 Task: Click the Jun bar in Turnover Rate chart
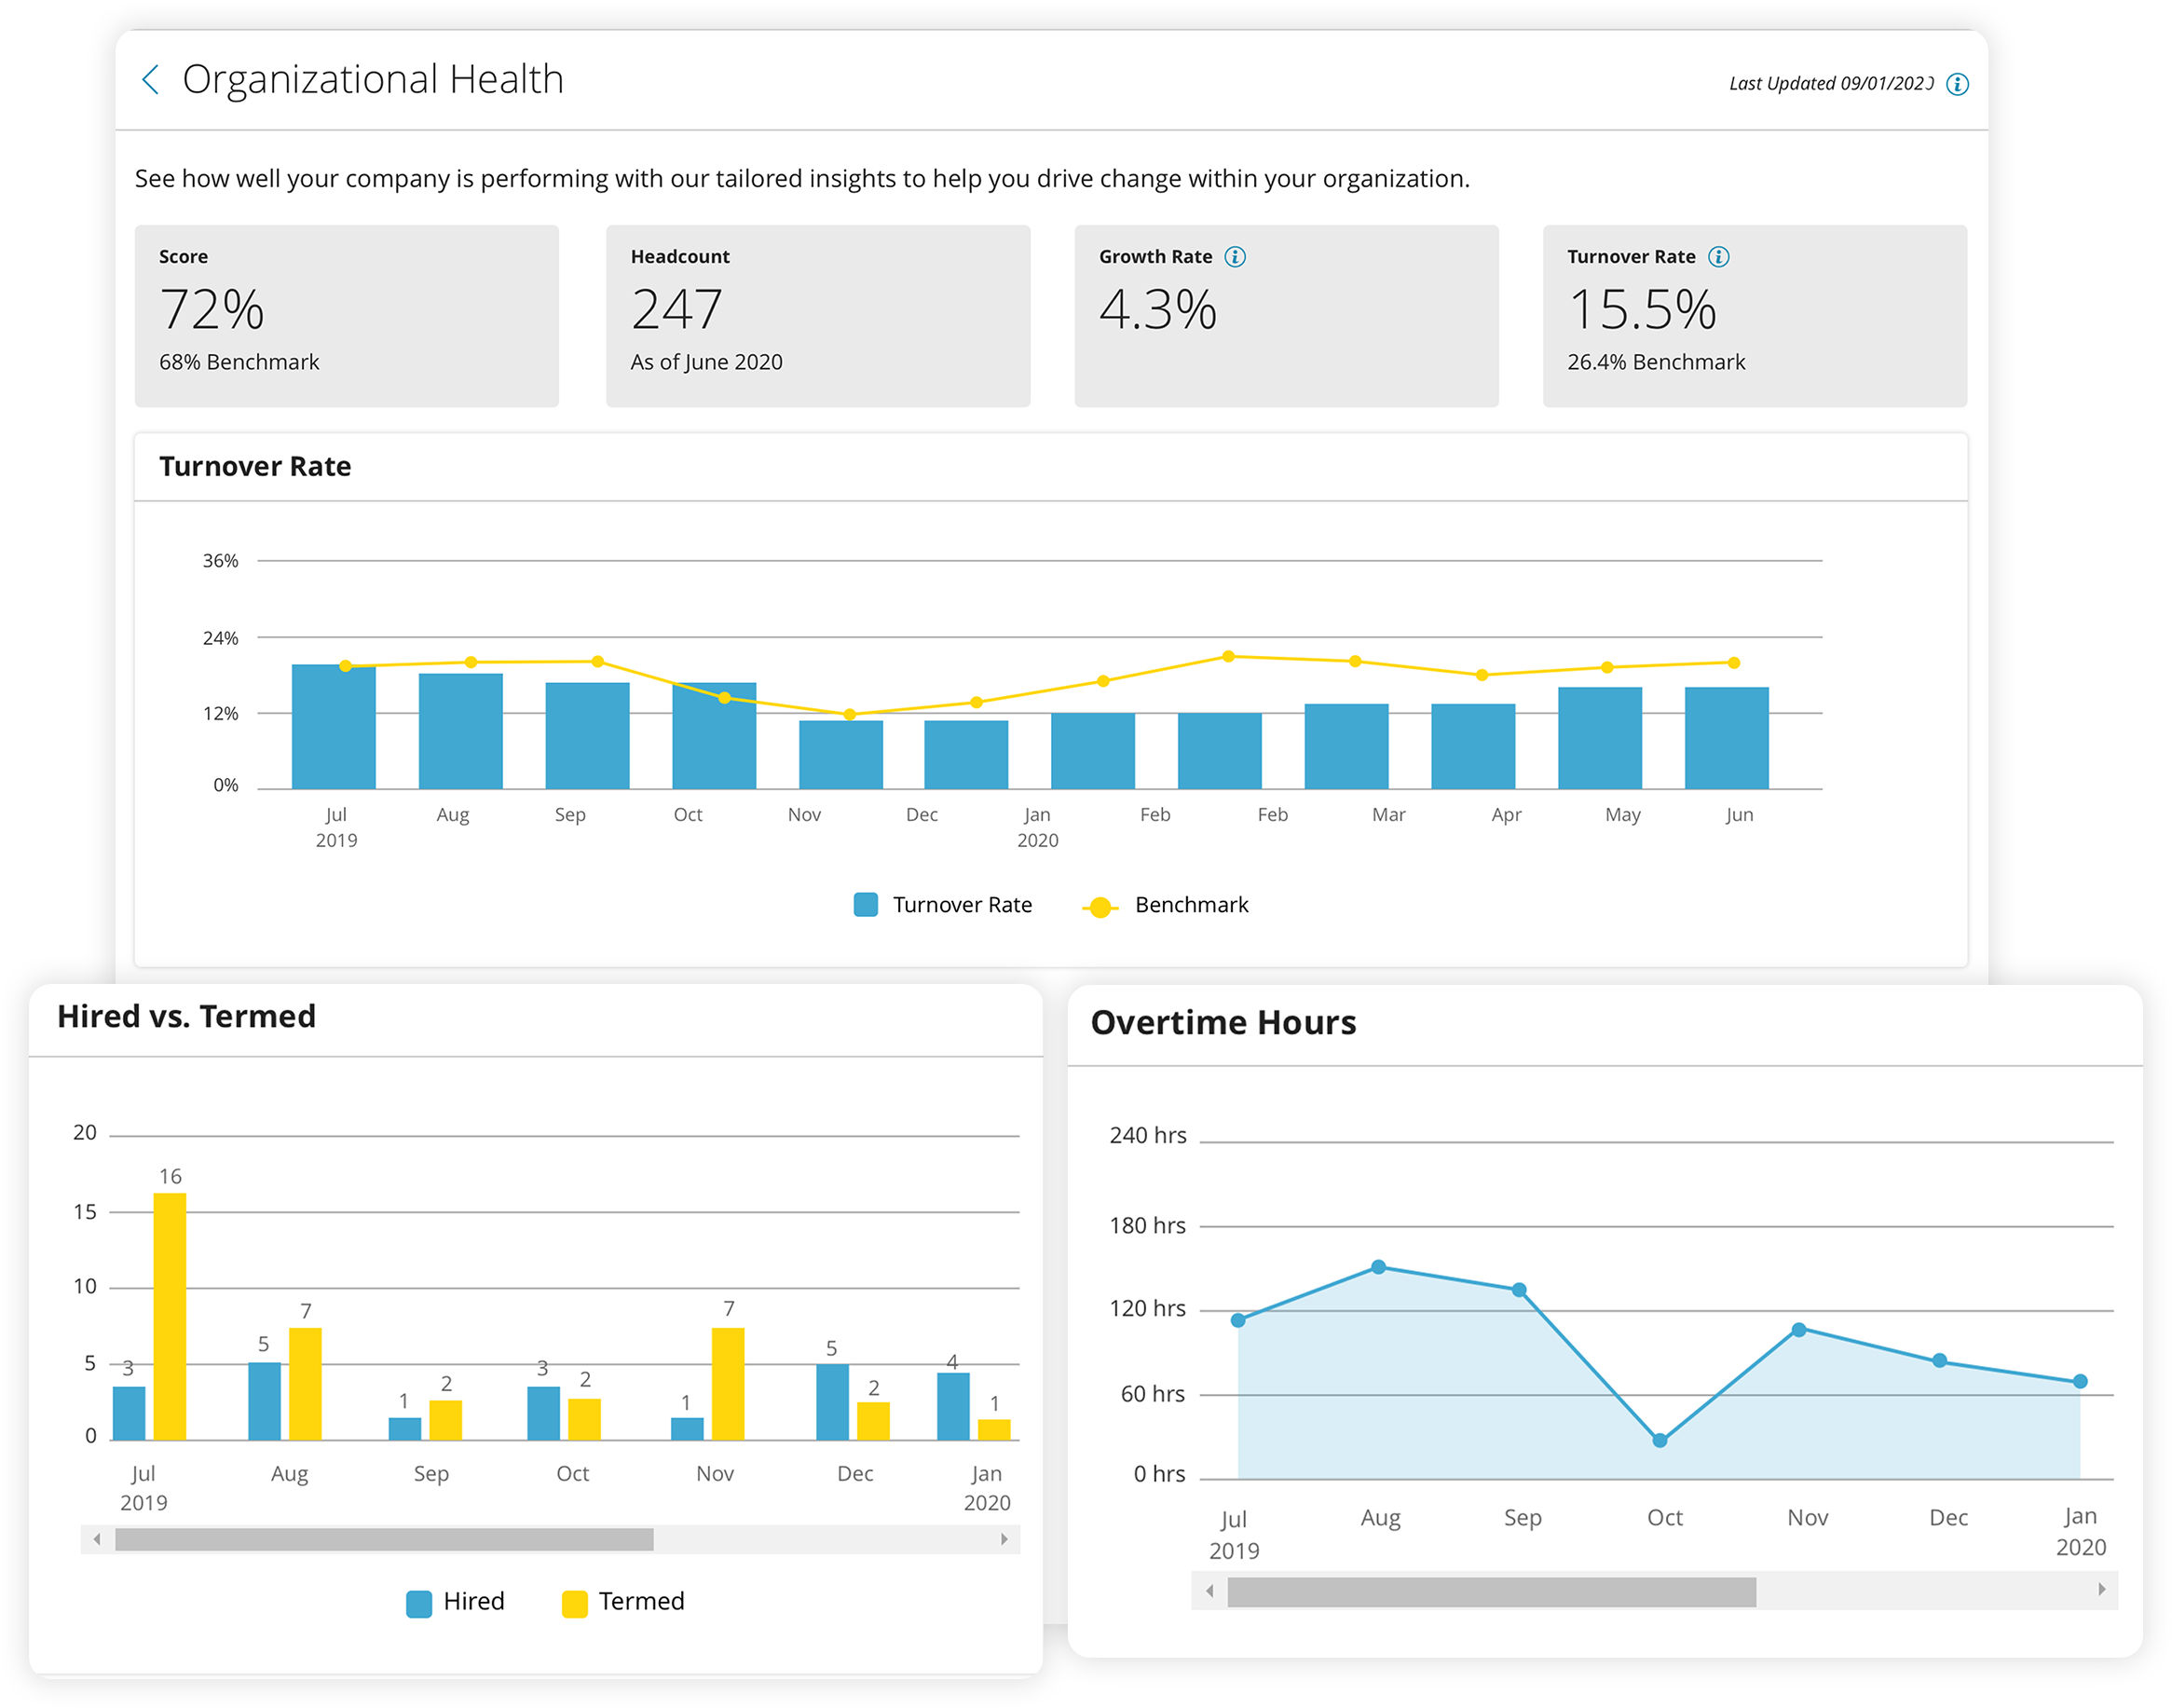point(1726,738)
